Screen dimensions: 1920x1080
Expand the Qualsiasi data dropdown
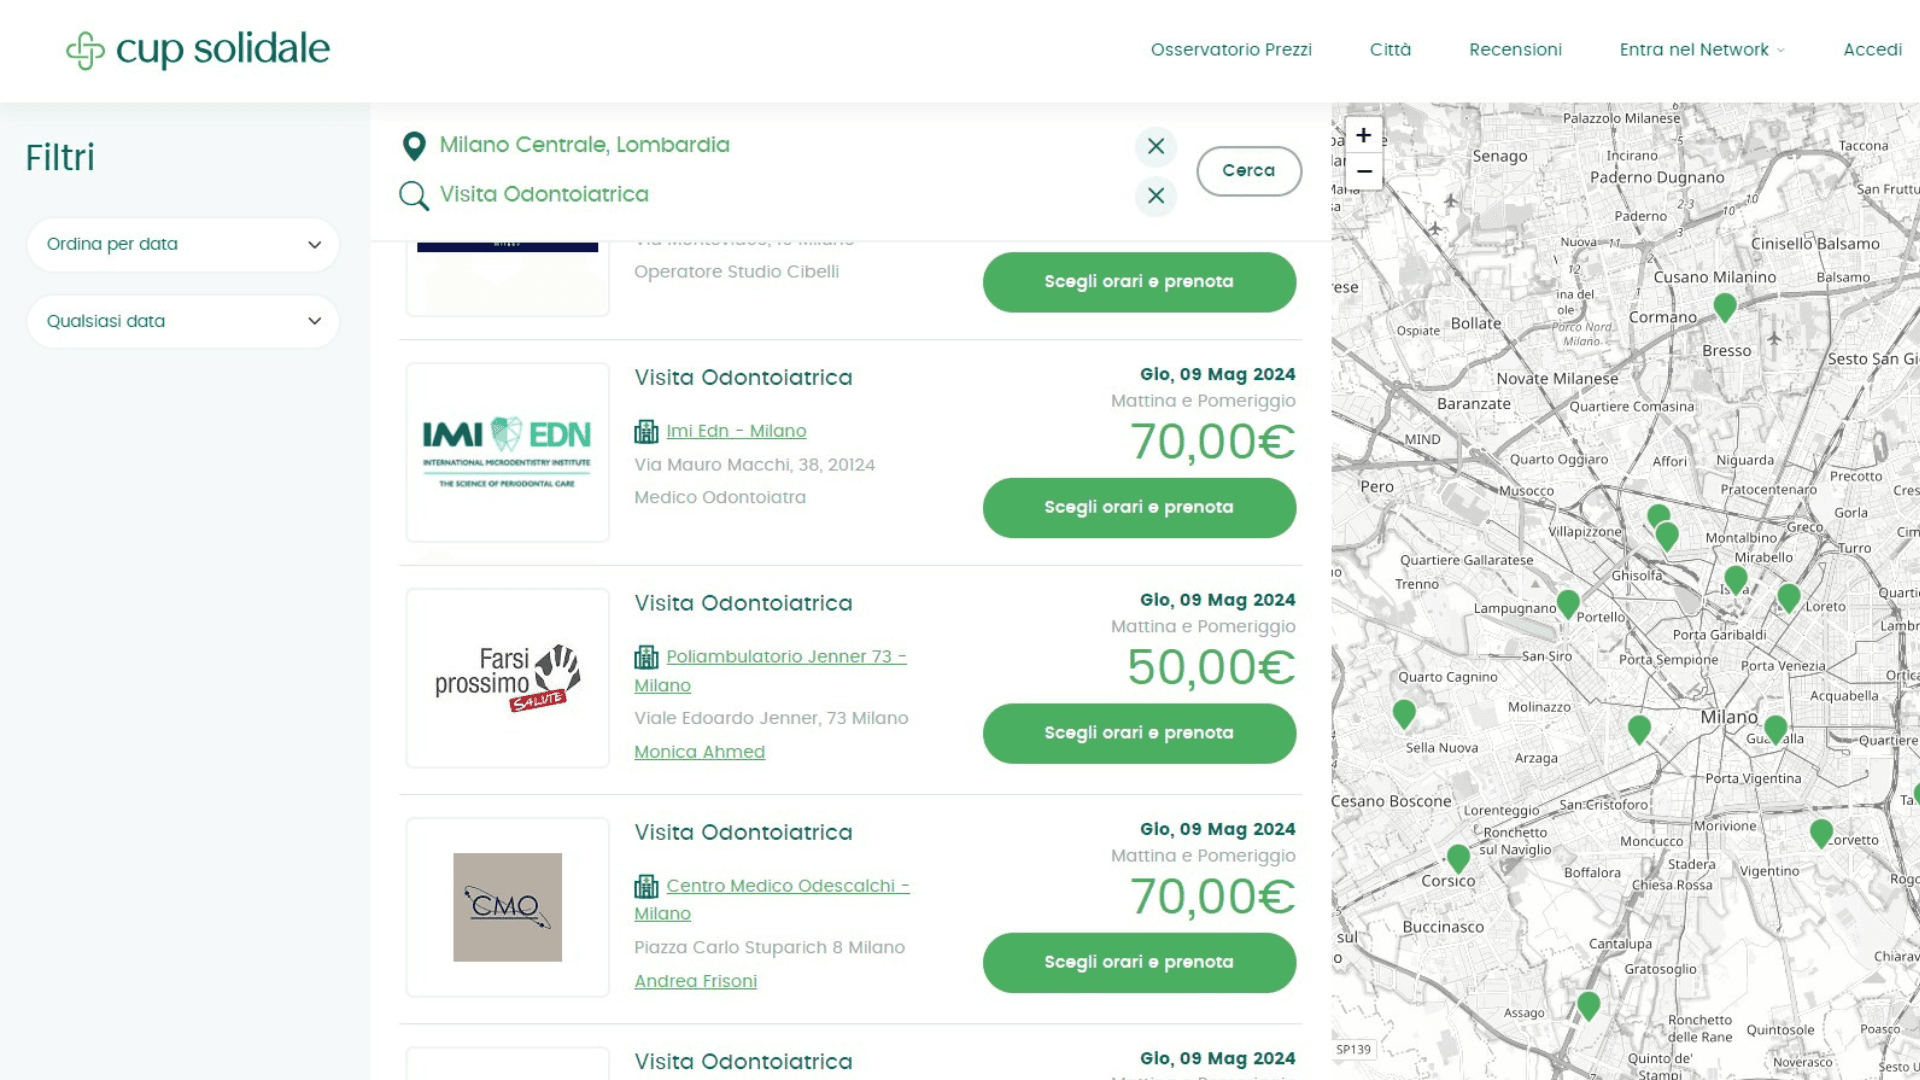click(183, 322)
